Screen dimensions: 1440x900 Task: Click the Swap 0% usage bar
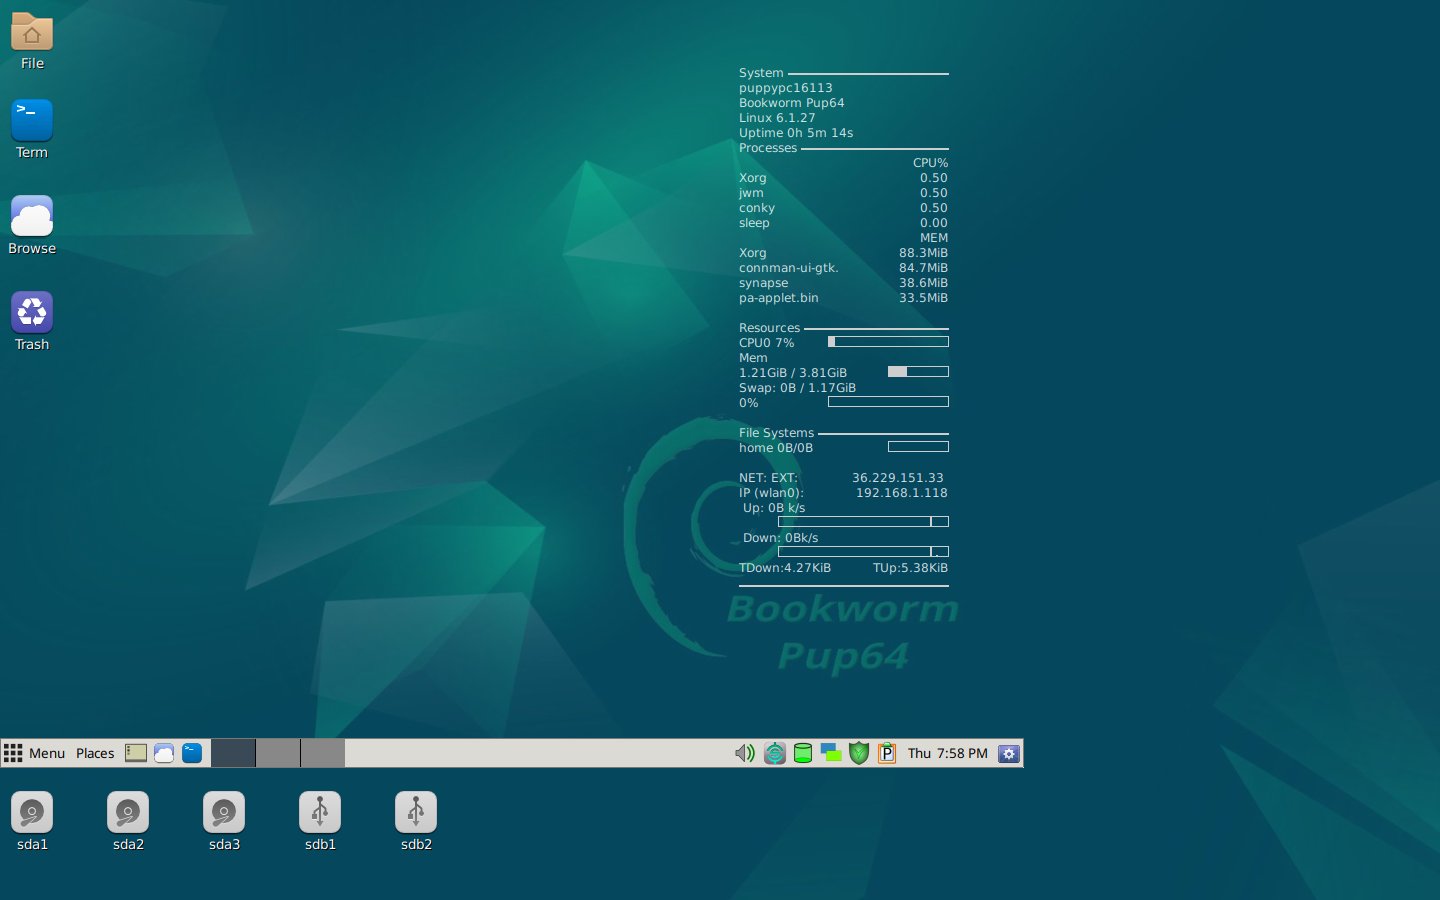pyautogui.click(x=888, y=402)
